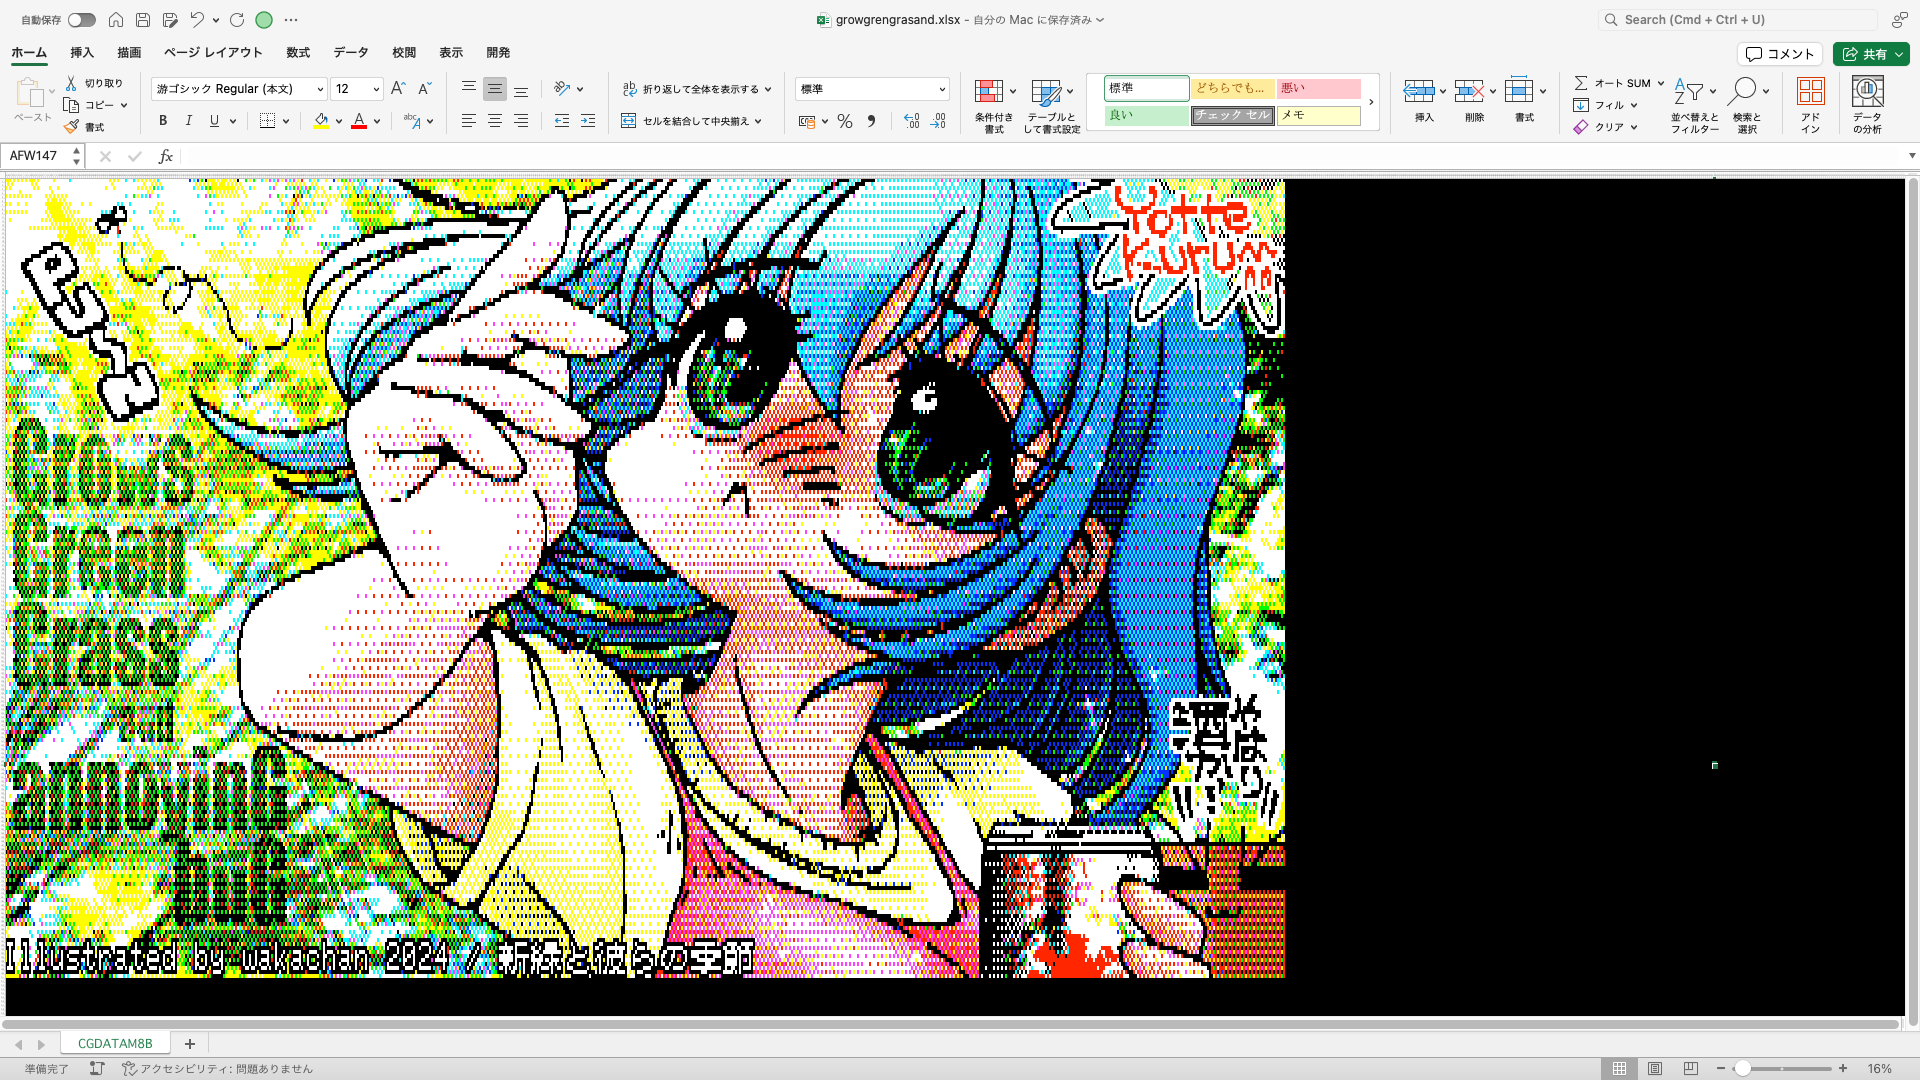This screenshot has width=1920, height=1080.
Task: Click the Decrease Decimal icon
Action: pos(938,121)
